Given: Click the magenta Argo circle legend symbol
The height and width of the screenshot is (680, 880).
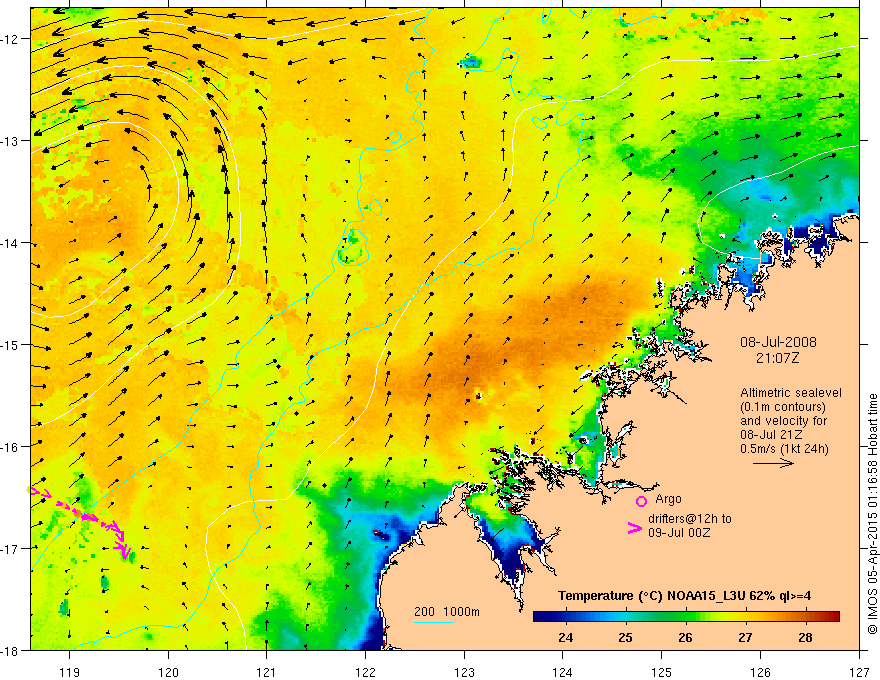Looking at the screenshot, I should click(641, 501).
